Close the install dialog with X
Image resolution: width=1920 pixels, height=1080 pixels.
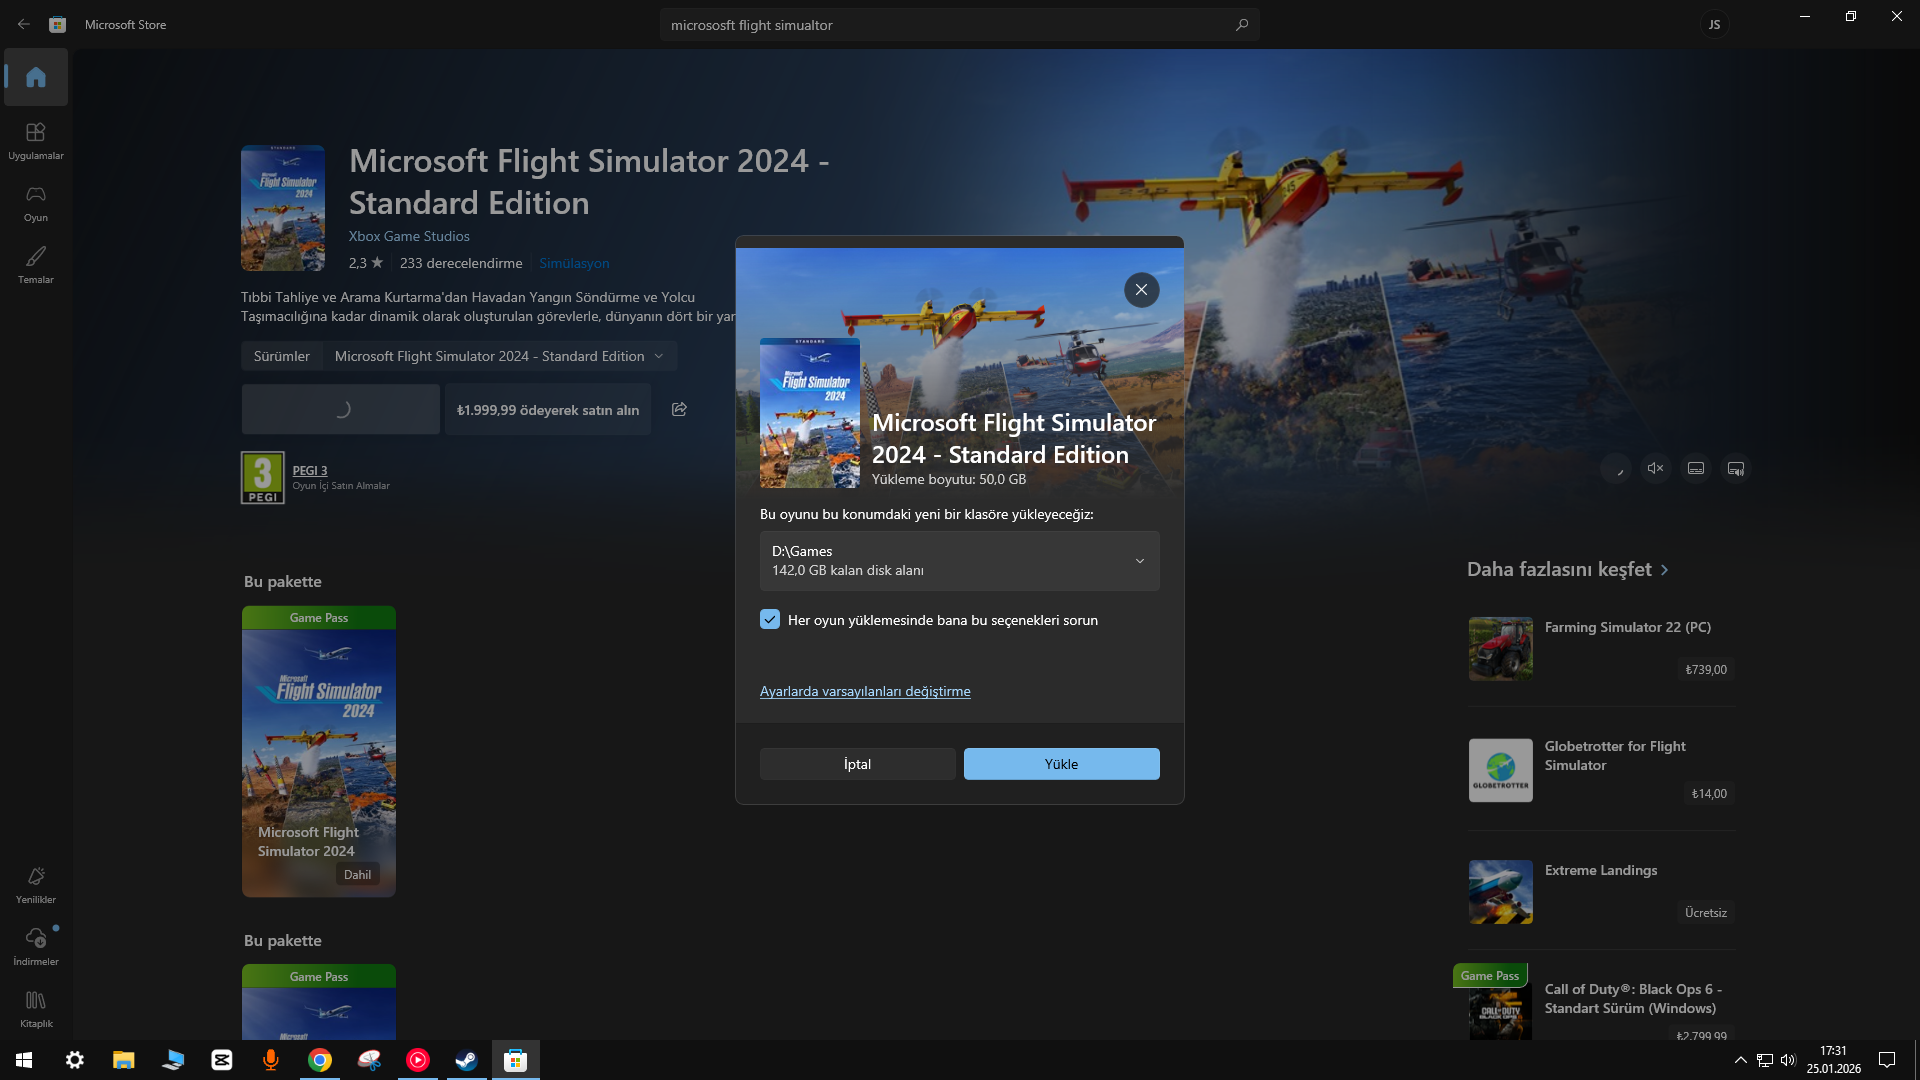tap(1141, 290)
